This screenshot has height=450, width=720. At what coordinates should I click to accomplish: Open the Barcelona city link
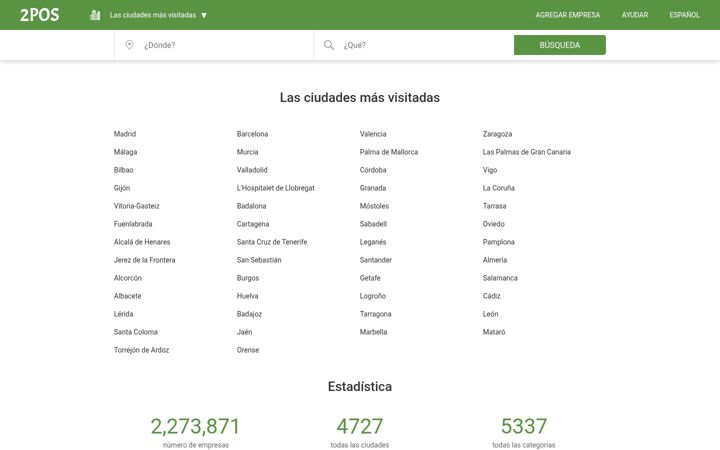point(253,134)
